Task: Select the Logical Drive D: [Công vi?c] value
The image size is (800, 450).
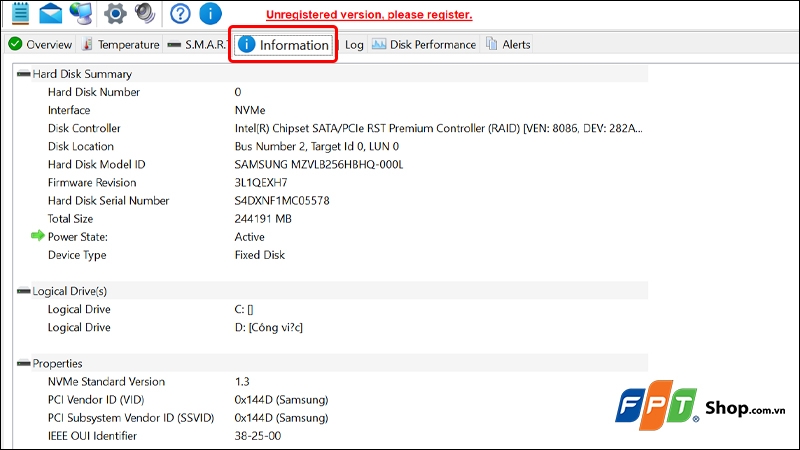Action: [268, 328]
